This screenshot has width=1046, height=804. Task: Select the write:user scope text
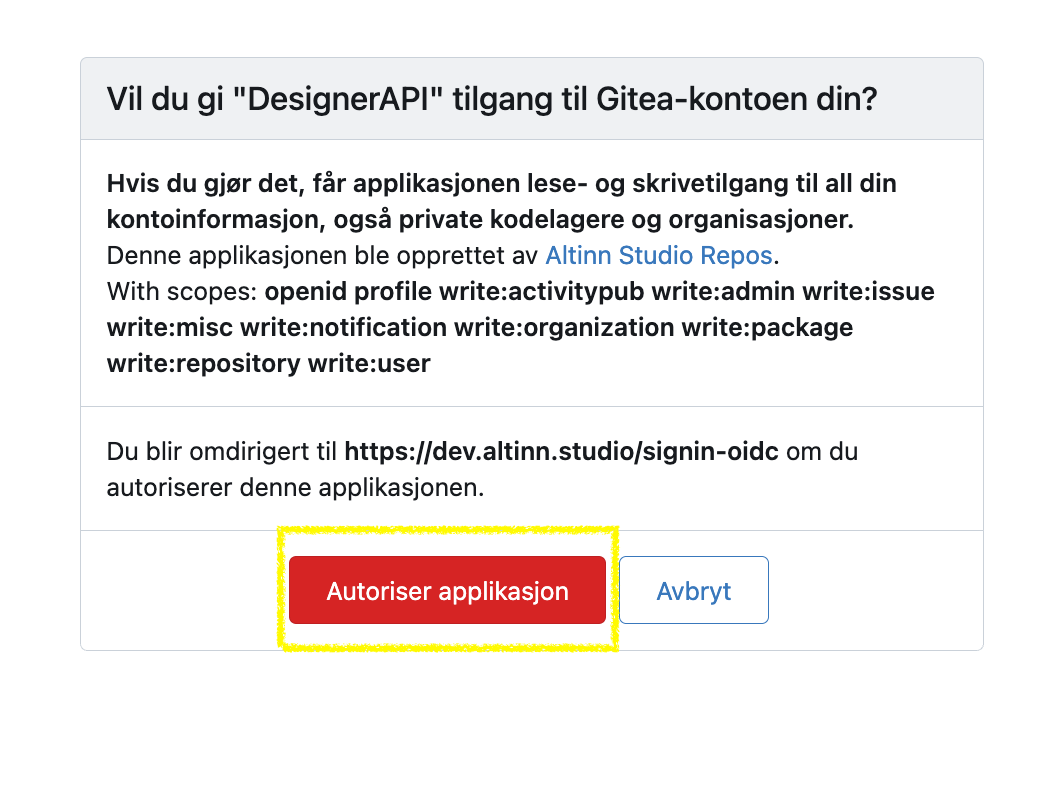pos(369,364)
